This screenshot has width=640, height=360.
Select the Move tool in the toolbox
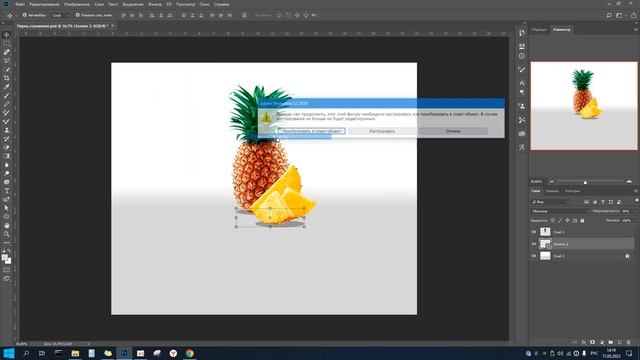(x=7, y=35)
